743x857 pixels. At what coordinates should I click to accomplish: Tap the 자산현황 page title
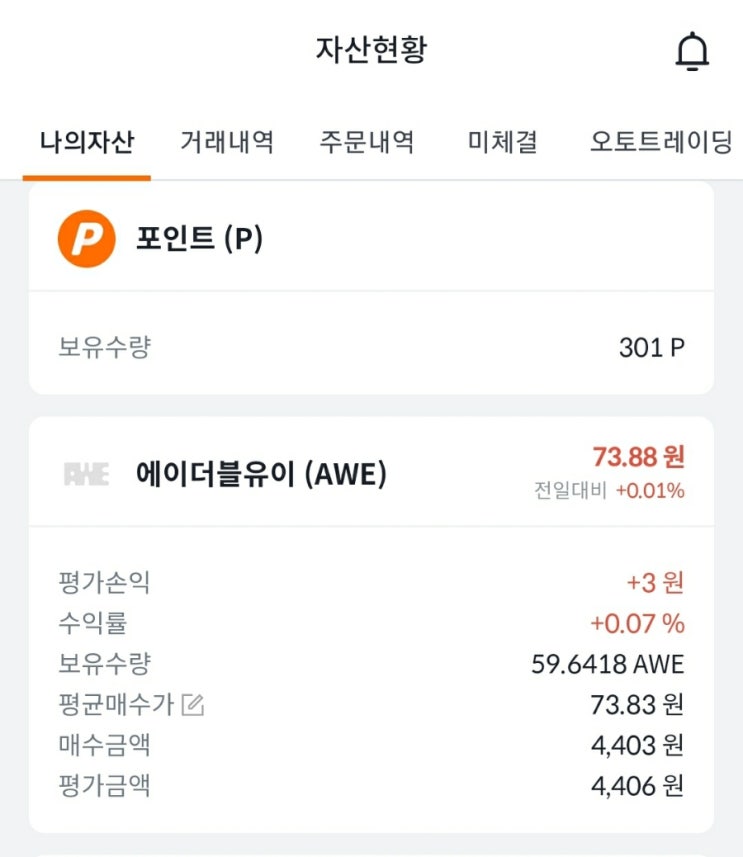click(371, 50)
